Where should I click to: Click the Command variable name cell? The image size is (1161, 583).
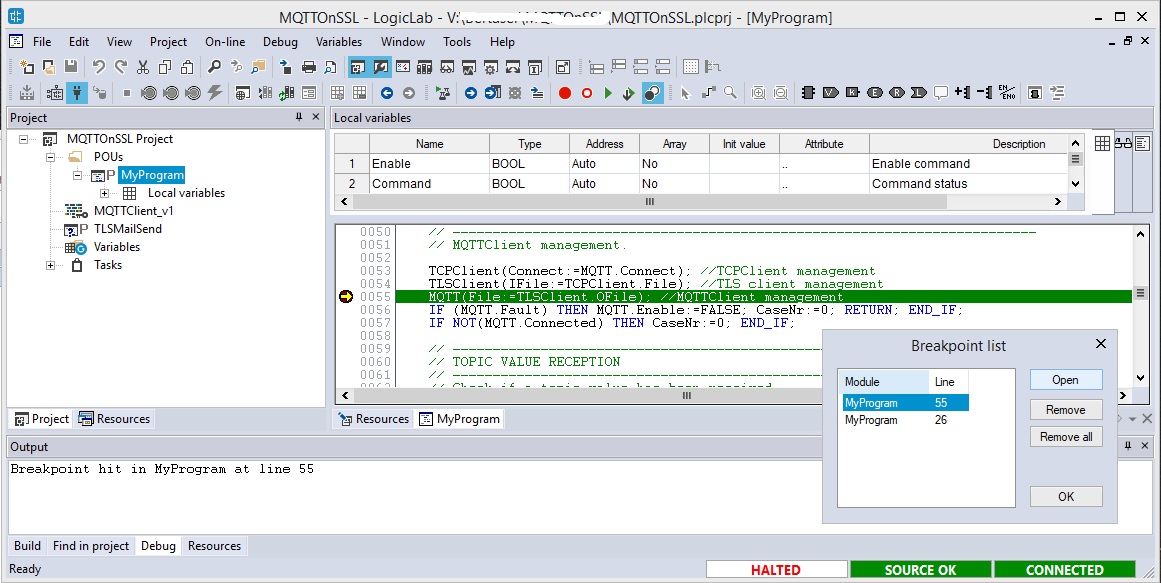click(x=429, y=184)
